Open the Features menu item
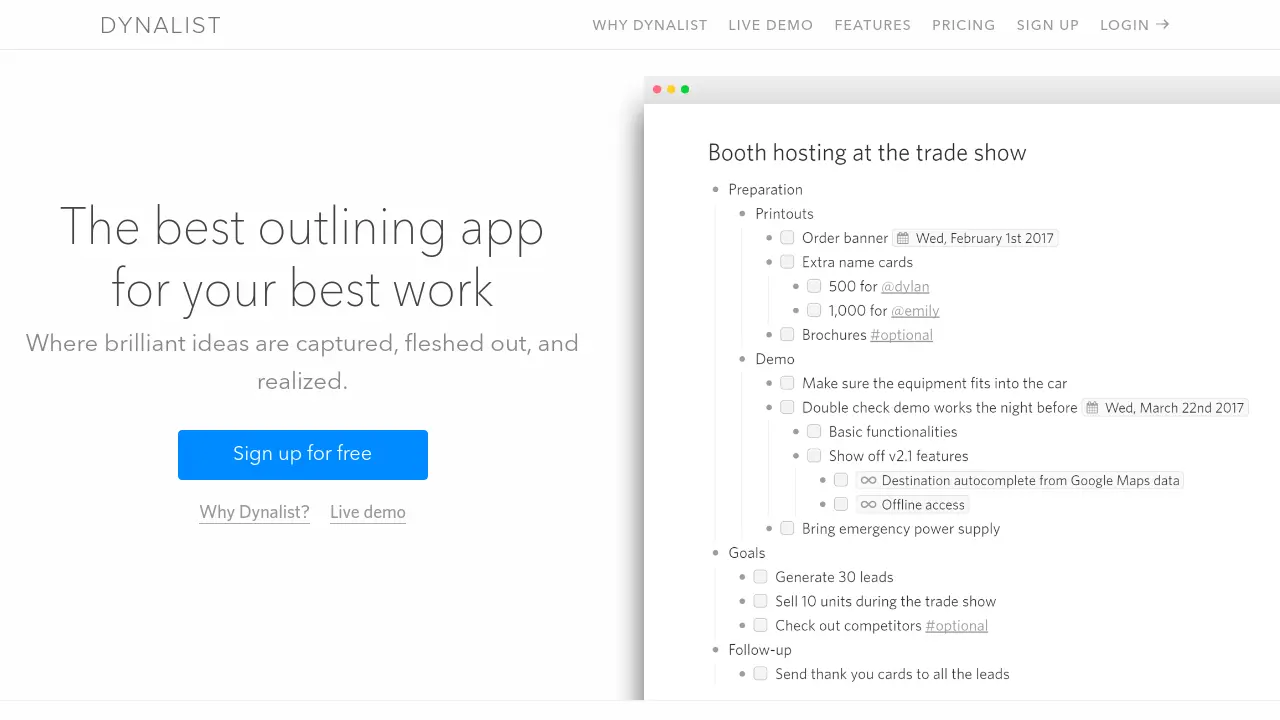1280x720 pixels. pos(872,25)
